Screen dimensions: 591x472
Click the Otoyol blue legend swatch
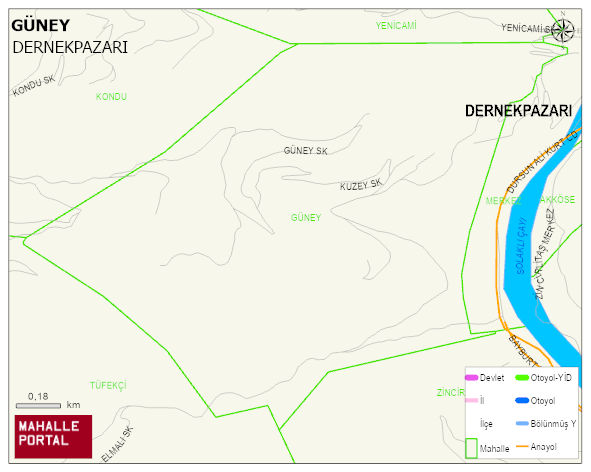(522, 400)
